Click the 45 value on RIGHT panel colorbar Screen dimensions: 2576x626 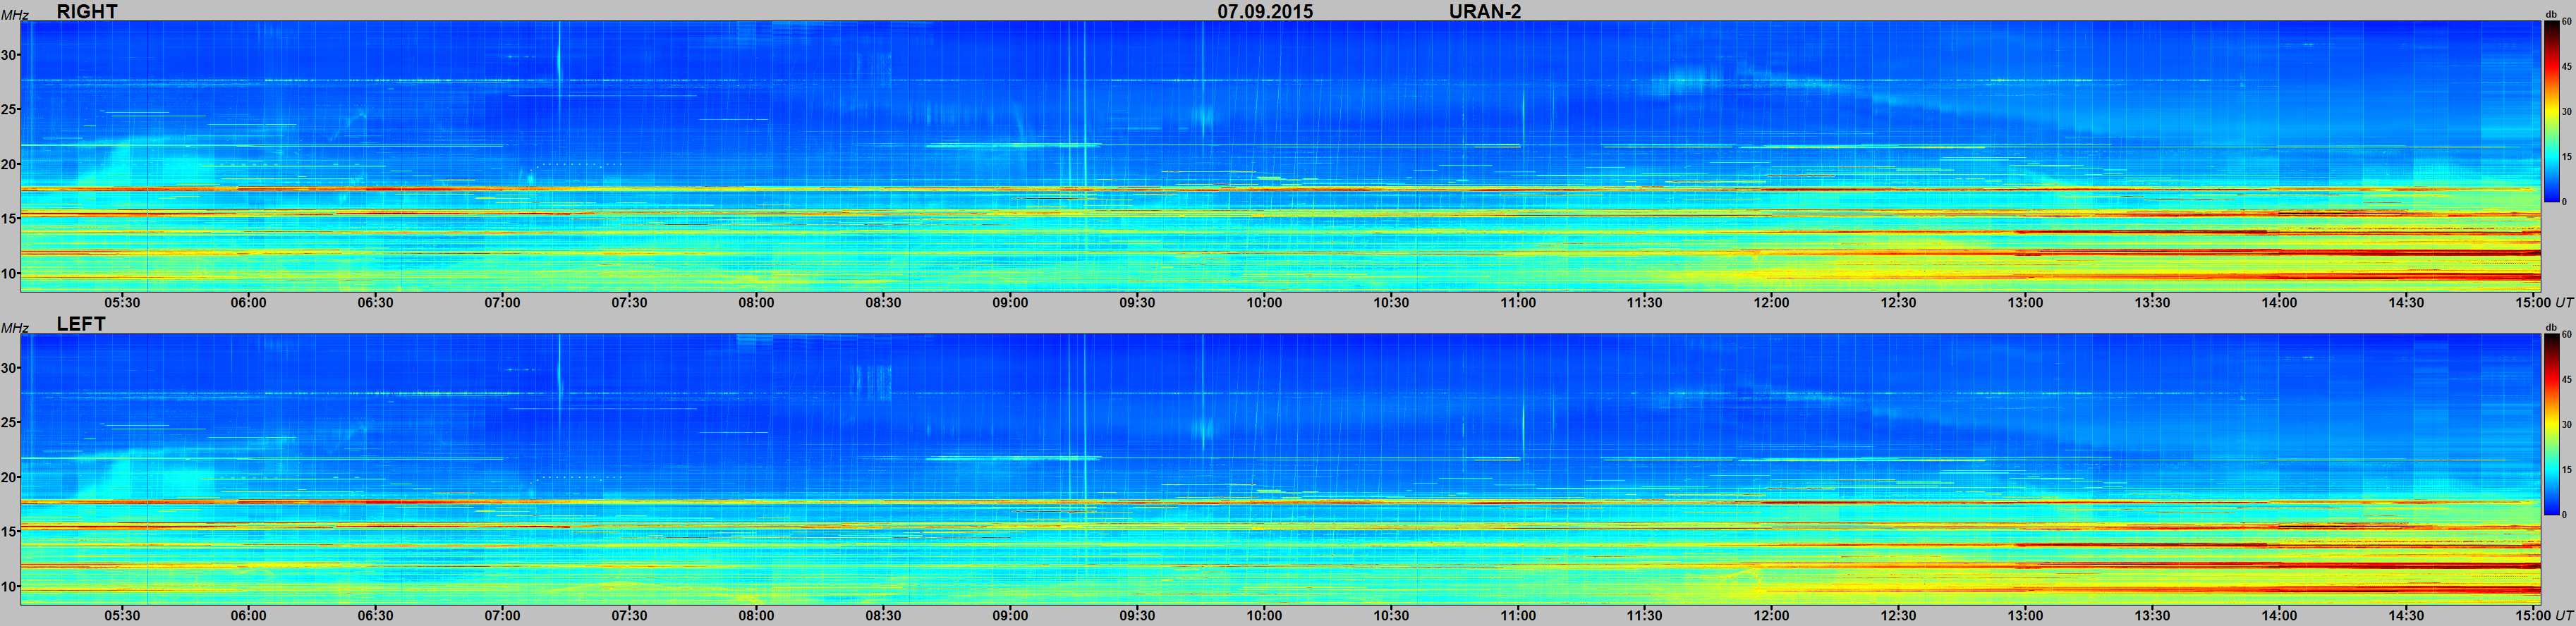2567,67
